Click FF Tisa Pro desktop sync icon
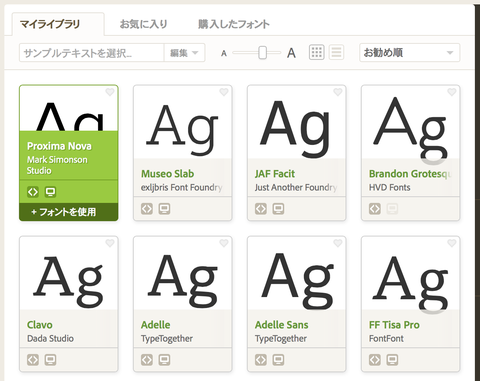Image resolution: width=480 pixels, height=381 pixels. (x=392, y=360)
